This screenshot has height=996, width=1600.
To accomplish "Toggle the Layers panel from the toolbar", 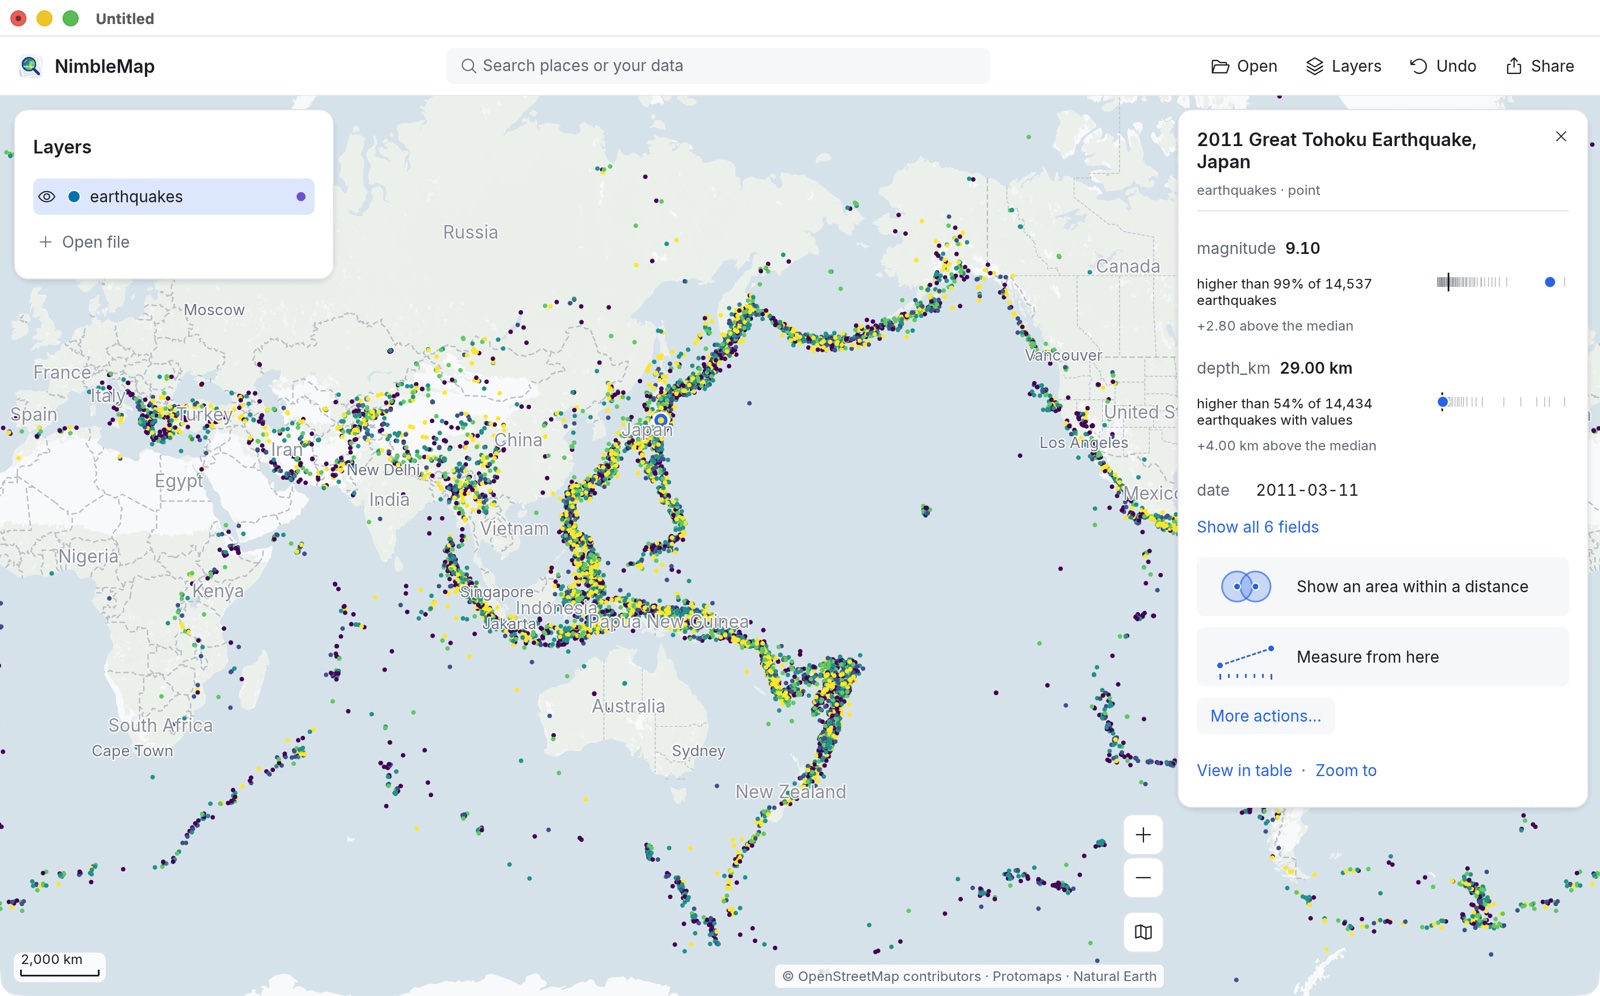I will coord(1343,66).
